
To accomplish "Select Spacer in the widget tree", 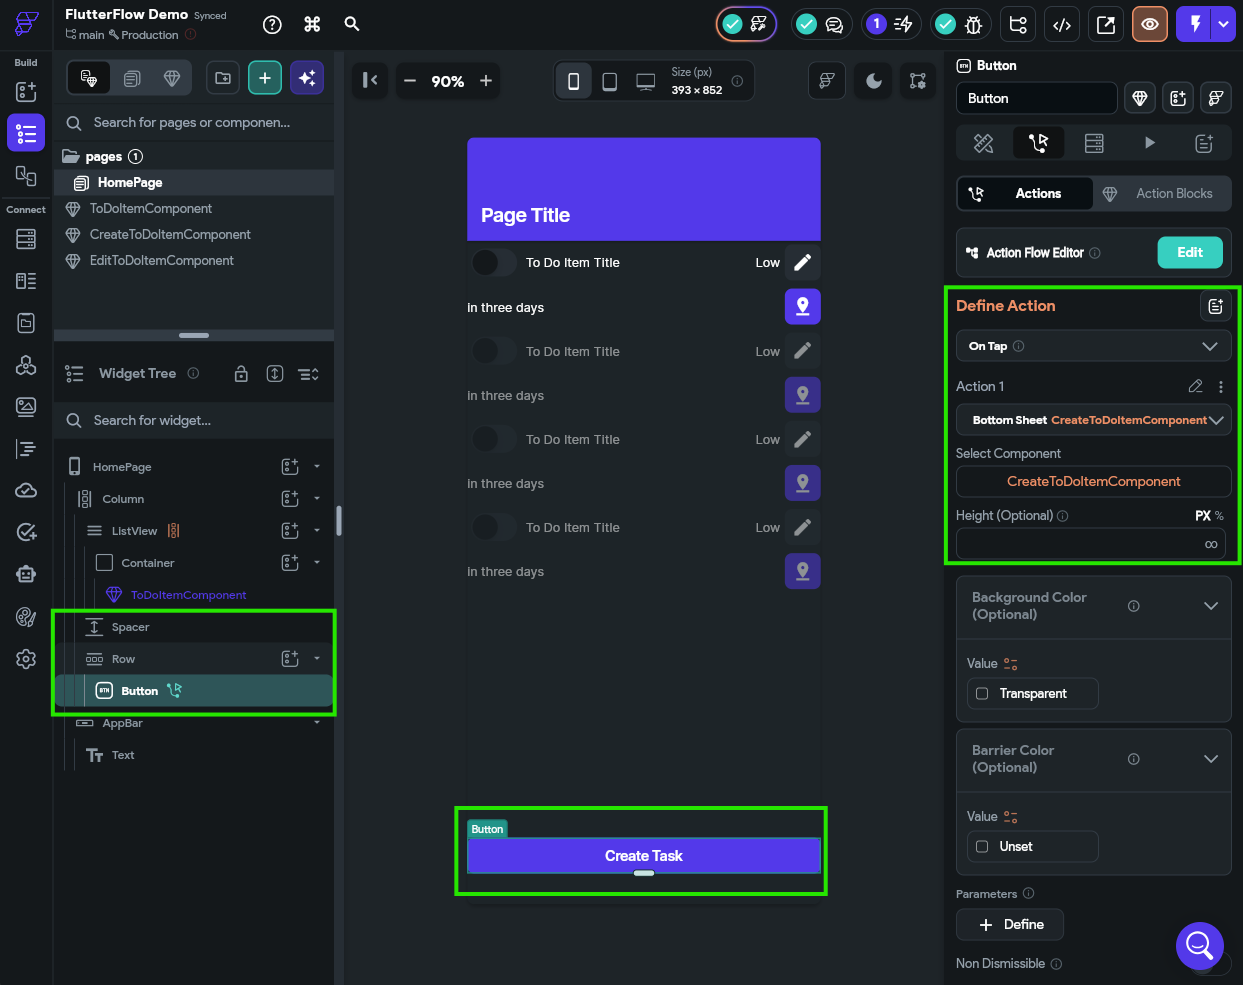I will tap(130, 627).
